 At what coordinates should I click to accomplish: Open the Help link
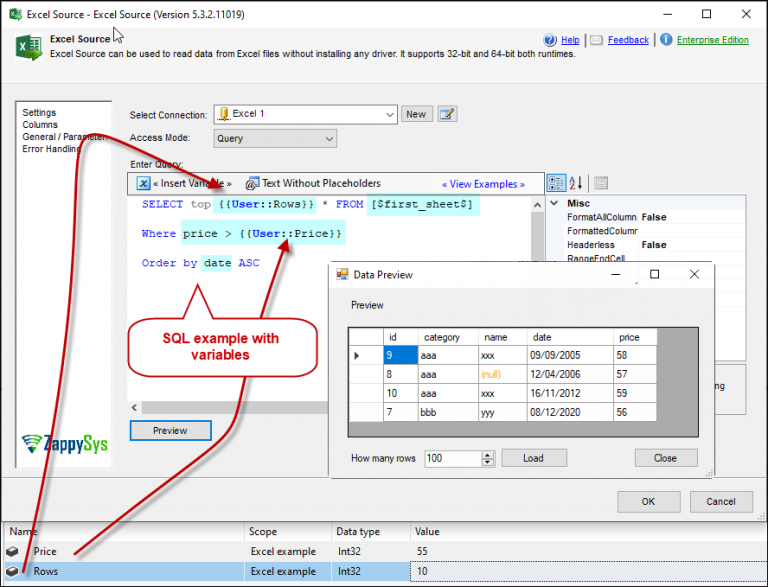[x=570, y=40]
